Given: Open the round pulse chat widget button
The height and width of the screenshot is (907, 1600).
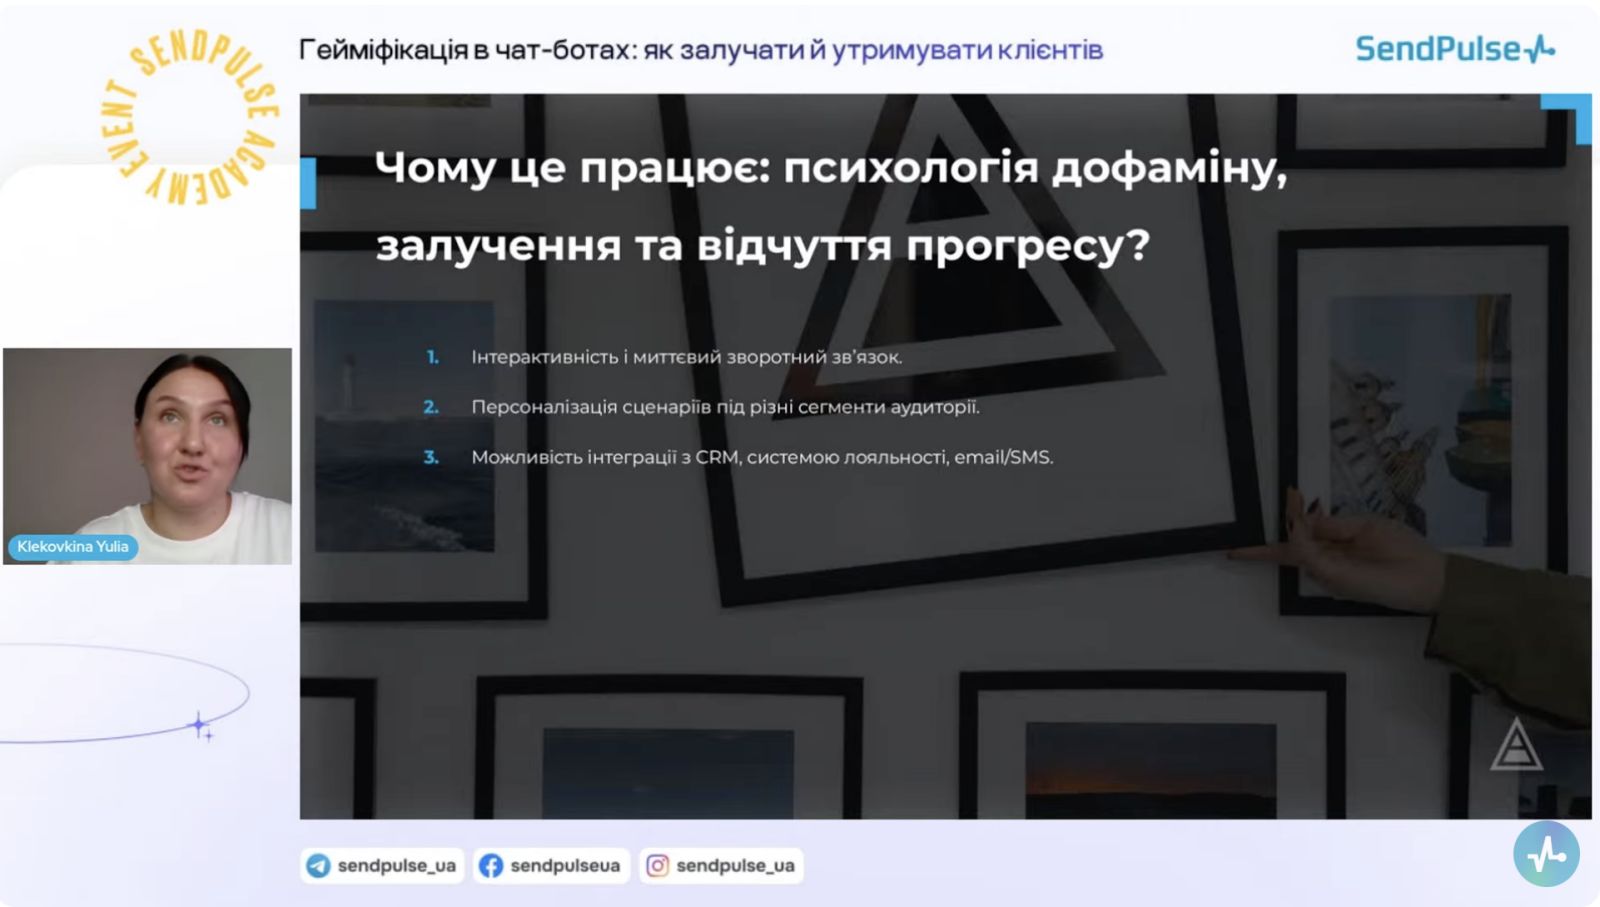Looking at the screenshot, I should tap(1546, 854).
